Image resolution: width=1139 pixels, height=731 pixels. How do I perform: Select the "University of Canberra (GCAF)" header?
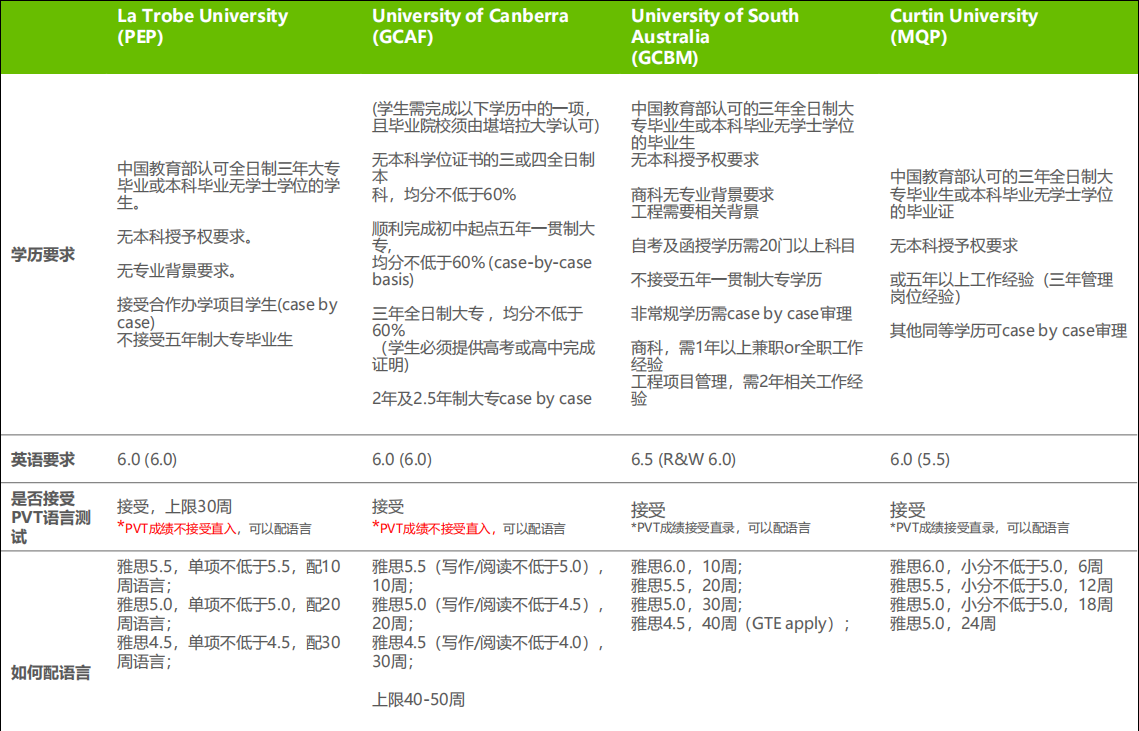click(470, 26)
